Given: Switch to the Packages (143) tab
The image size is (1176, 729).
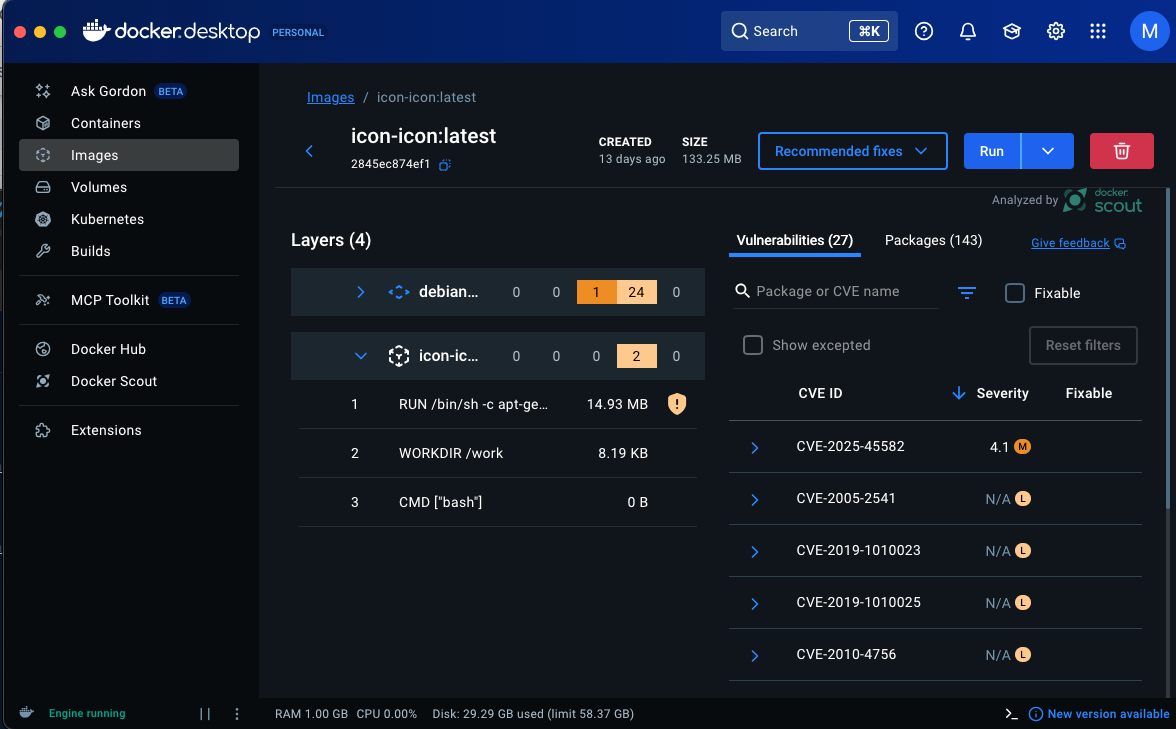Looking at the screenshot, I should click(933, 241).
